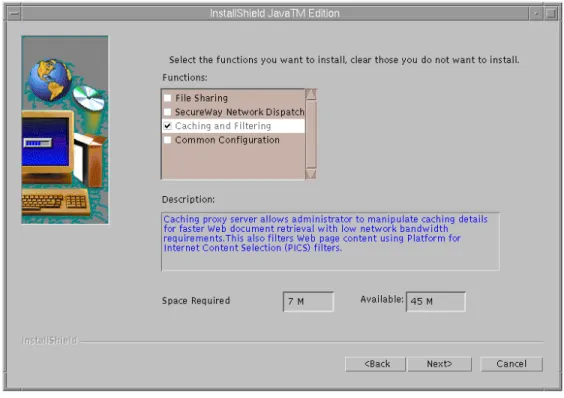
Task: Cancel the installation
Action: (511, 364)
